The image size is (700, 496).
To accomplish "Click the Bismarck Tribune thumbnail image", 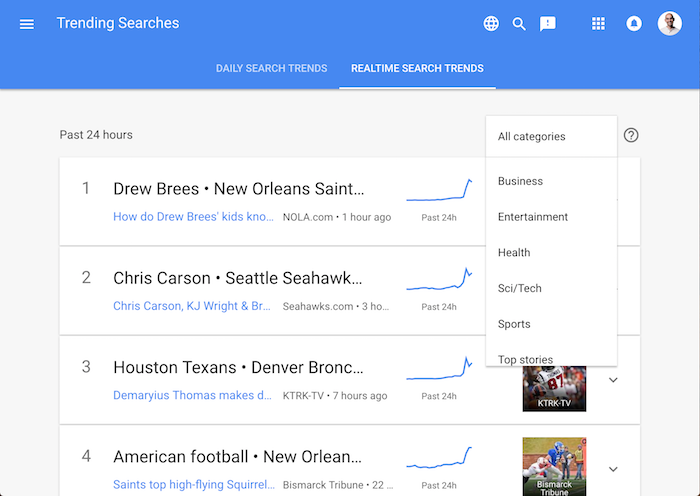I will [x=554, y=467].
